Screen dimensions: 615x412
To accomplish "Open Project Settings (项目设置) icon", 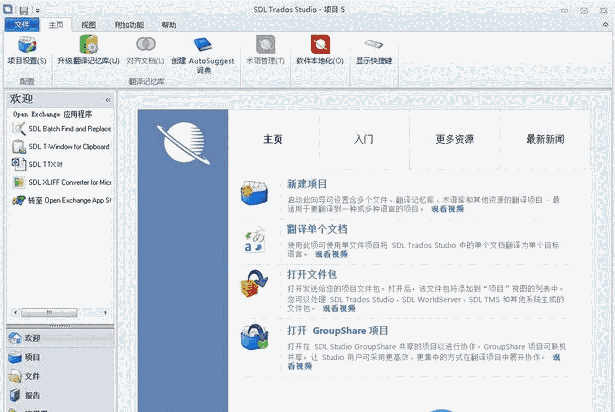I will (x=27, y=45).
